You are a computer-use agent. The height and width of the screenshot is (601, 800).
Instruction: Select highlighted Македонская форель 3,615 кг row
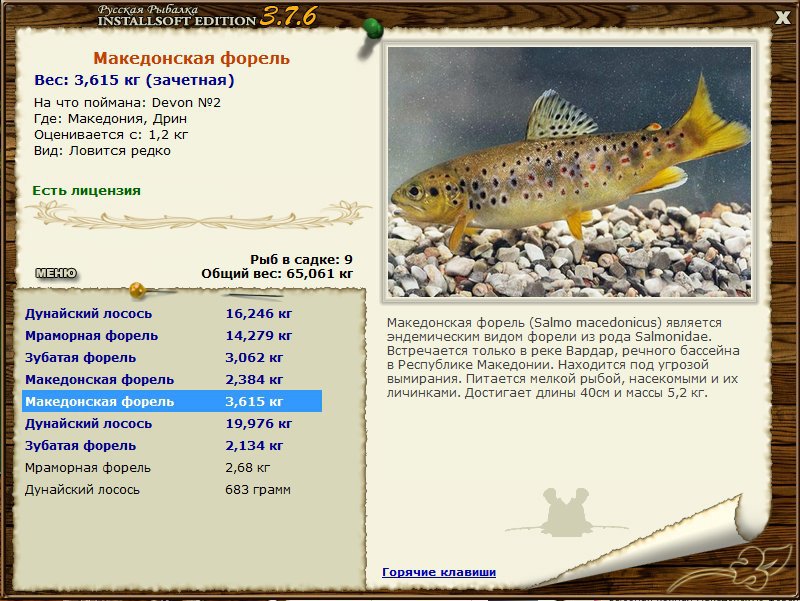click(x=171, y=401)
